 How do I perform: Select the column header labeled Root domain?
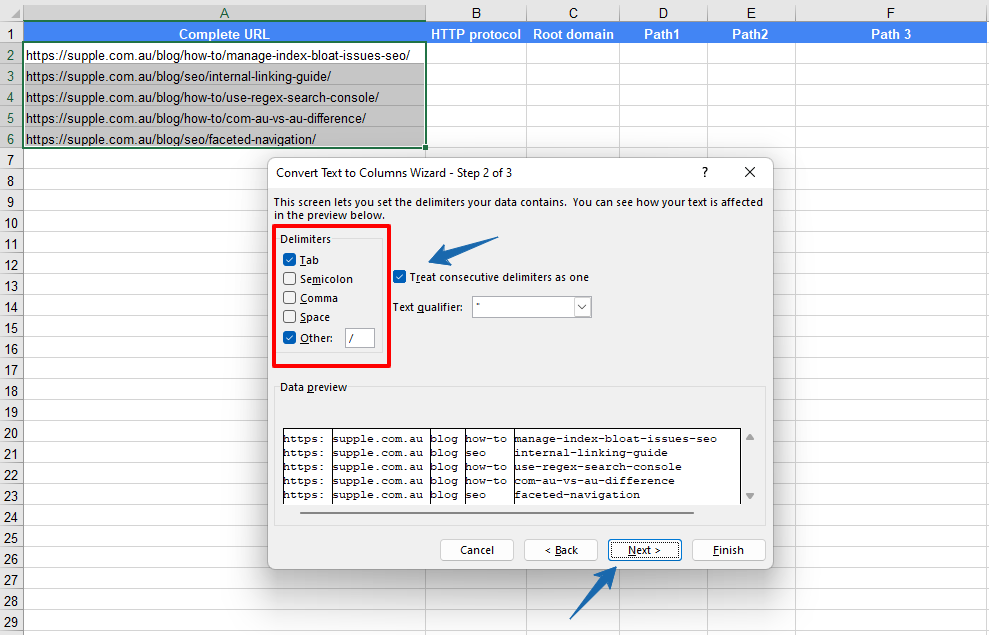click(572, 33)
